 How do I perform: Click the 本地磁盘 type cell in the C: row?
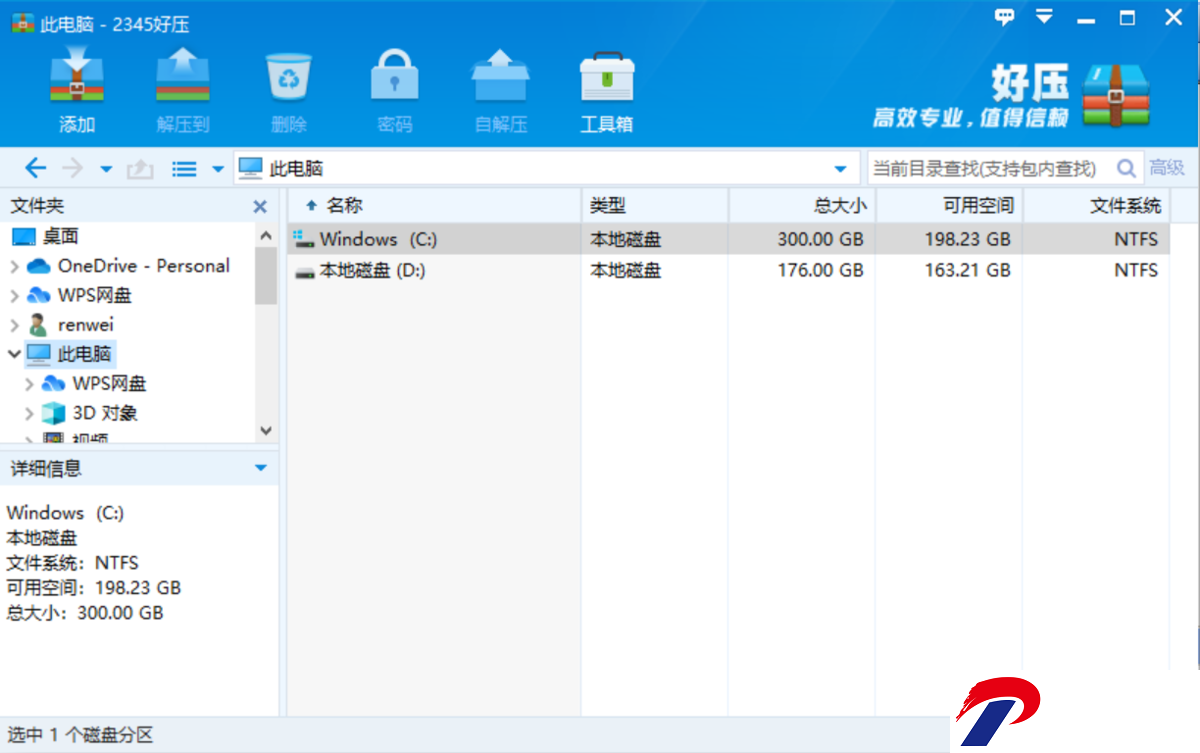pyautogui.click(x=625, y=239)
